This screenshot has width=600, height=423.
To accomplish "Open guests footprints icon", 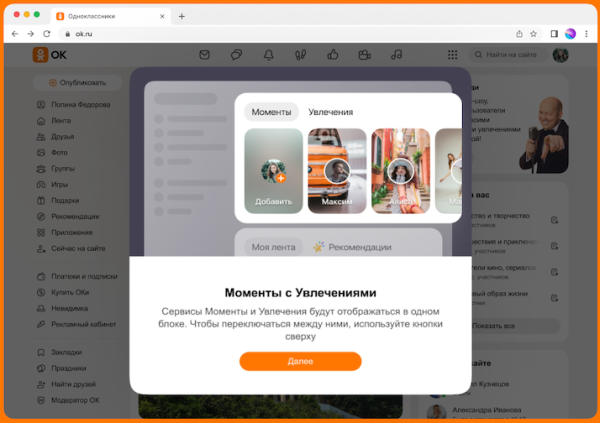I will [x=300, y=55].
